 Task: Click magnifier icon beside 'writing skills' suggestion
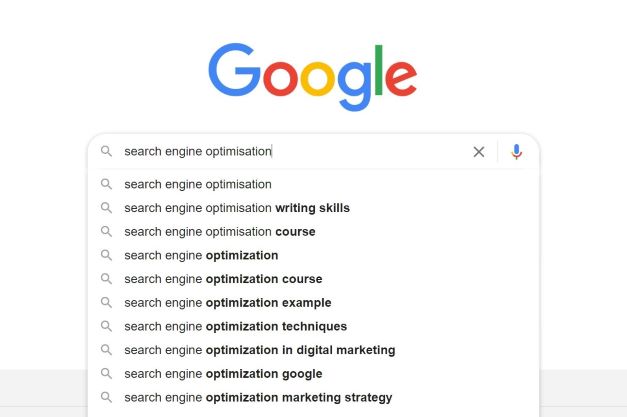coord(106,208)
